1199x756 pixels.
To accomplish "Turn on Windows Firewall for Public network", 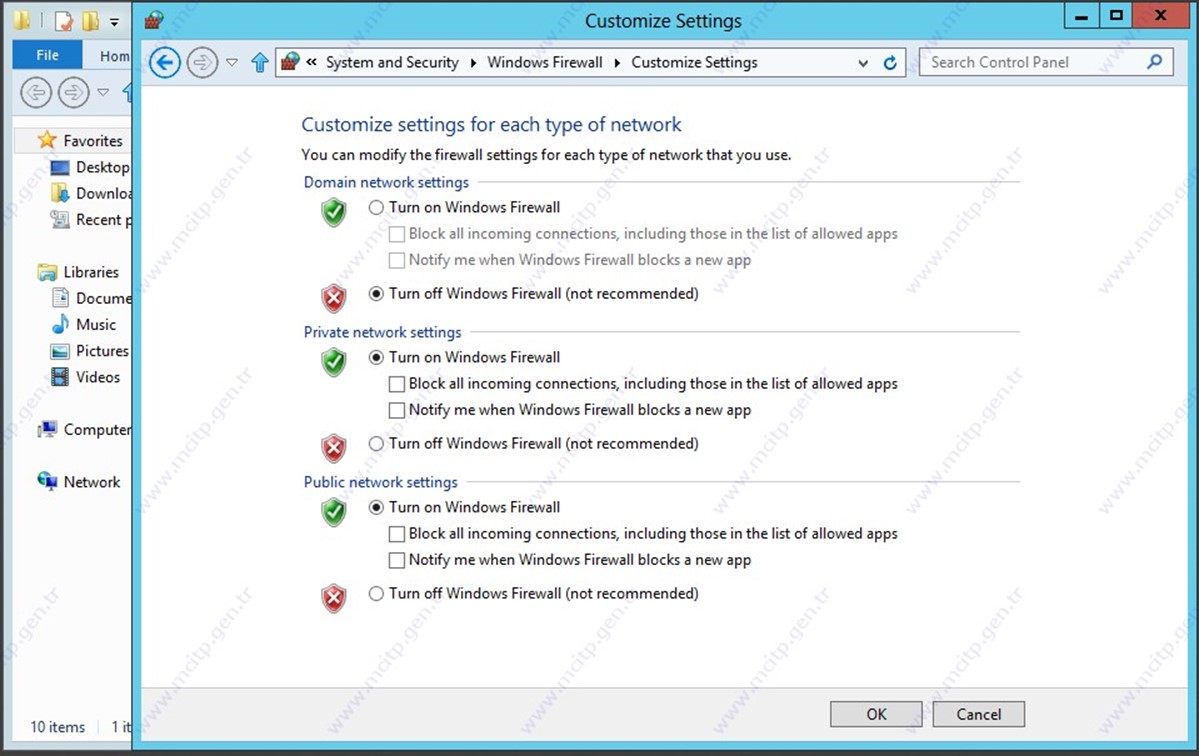I will pyautogui.click(x=376, y=507).
